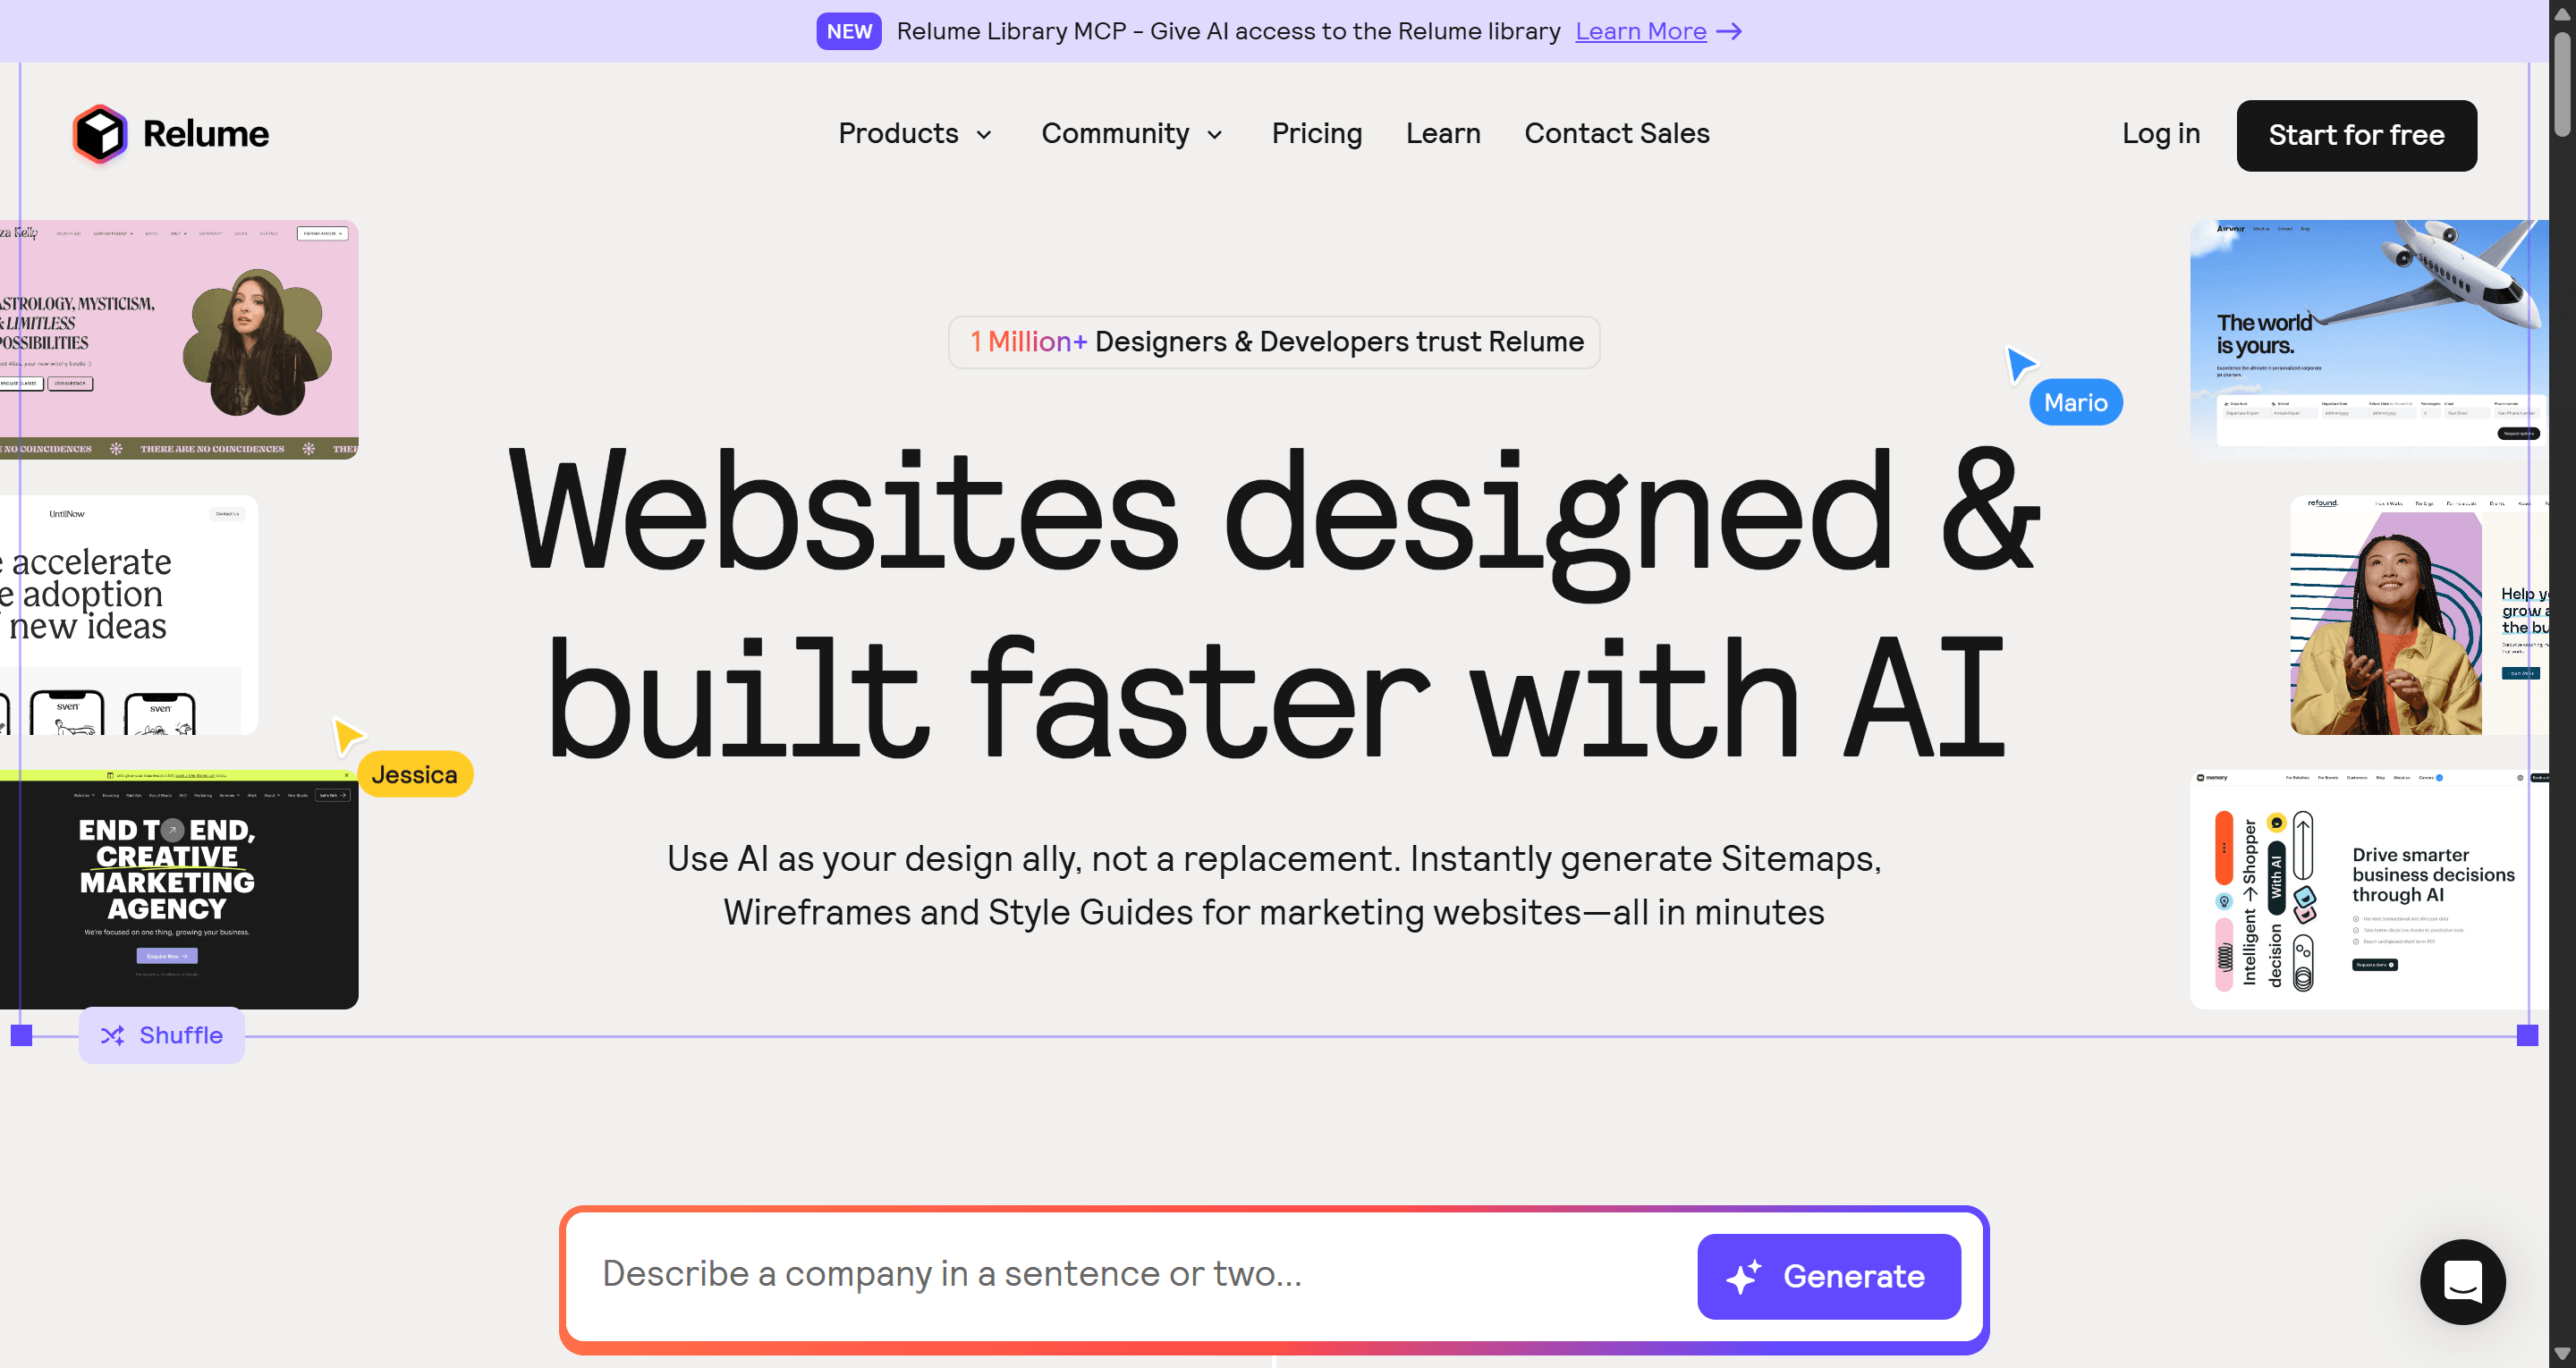Click the Relume cube logo icon
2576x1368 pixels.
coord(100,134)
